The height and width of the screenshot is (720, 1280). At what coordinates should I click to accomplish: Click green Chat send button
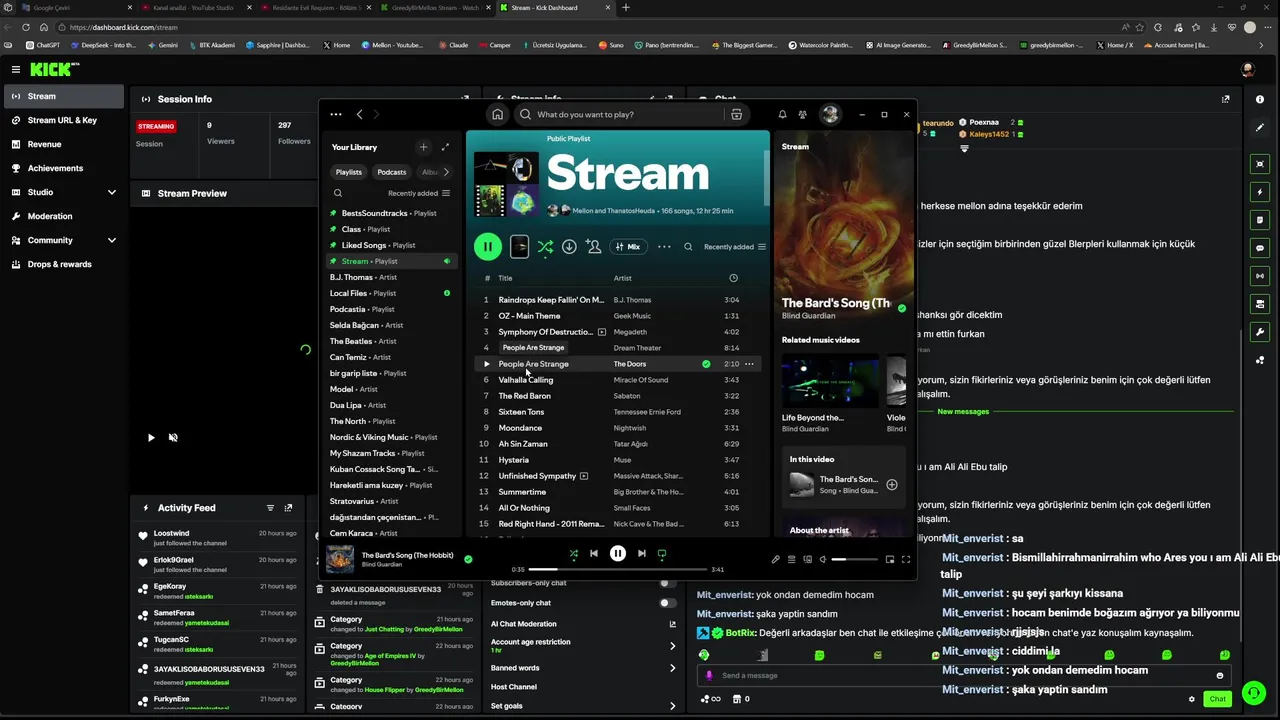tap(1217, 699)
